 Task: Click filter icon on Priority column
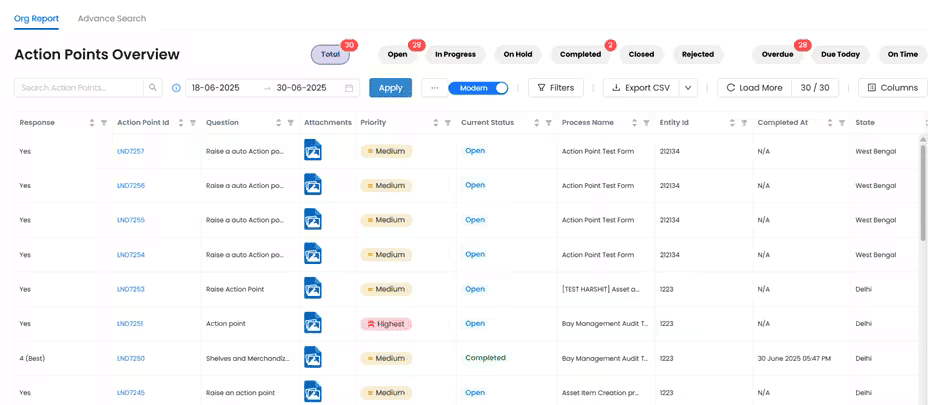[x=447, y=123]
